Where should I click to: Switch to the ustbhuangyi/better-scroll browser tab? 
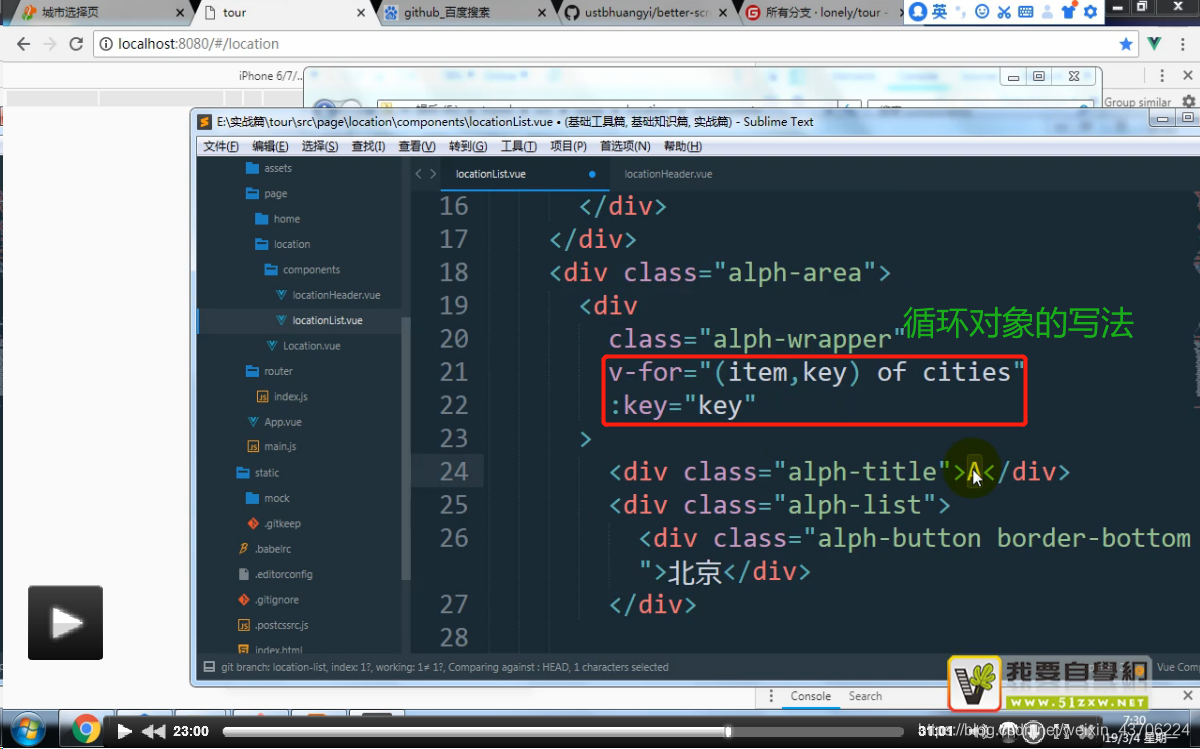pos(647,13)
